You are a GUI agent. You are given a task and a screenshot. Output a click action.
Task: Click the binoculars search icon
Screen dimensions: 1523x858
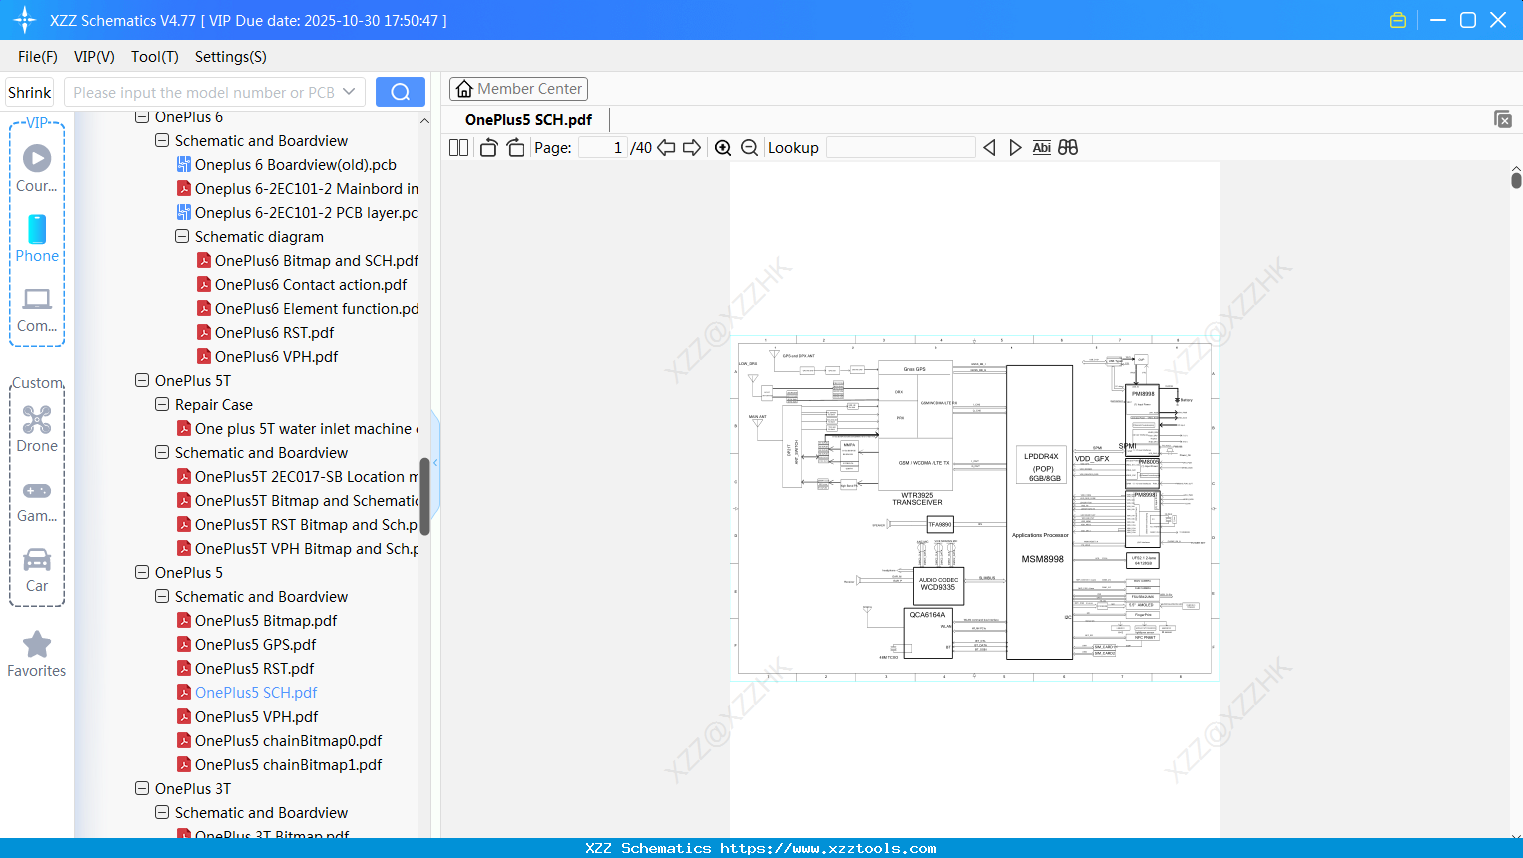coord(1068,148)
